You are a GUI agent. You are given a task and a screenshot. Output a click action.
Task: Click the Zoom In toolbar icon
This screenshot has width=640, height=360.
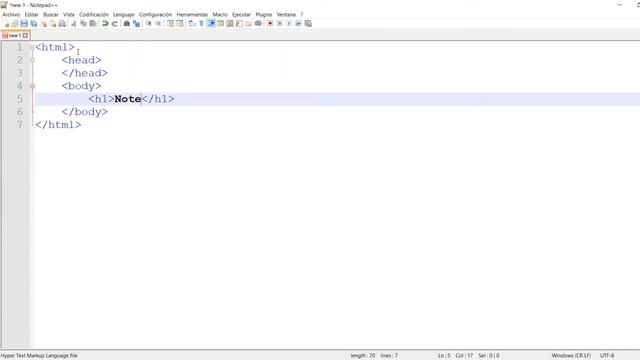click(149, 24)
